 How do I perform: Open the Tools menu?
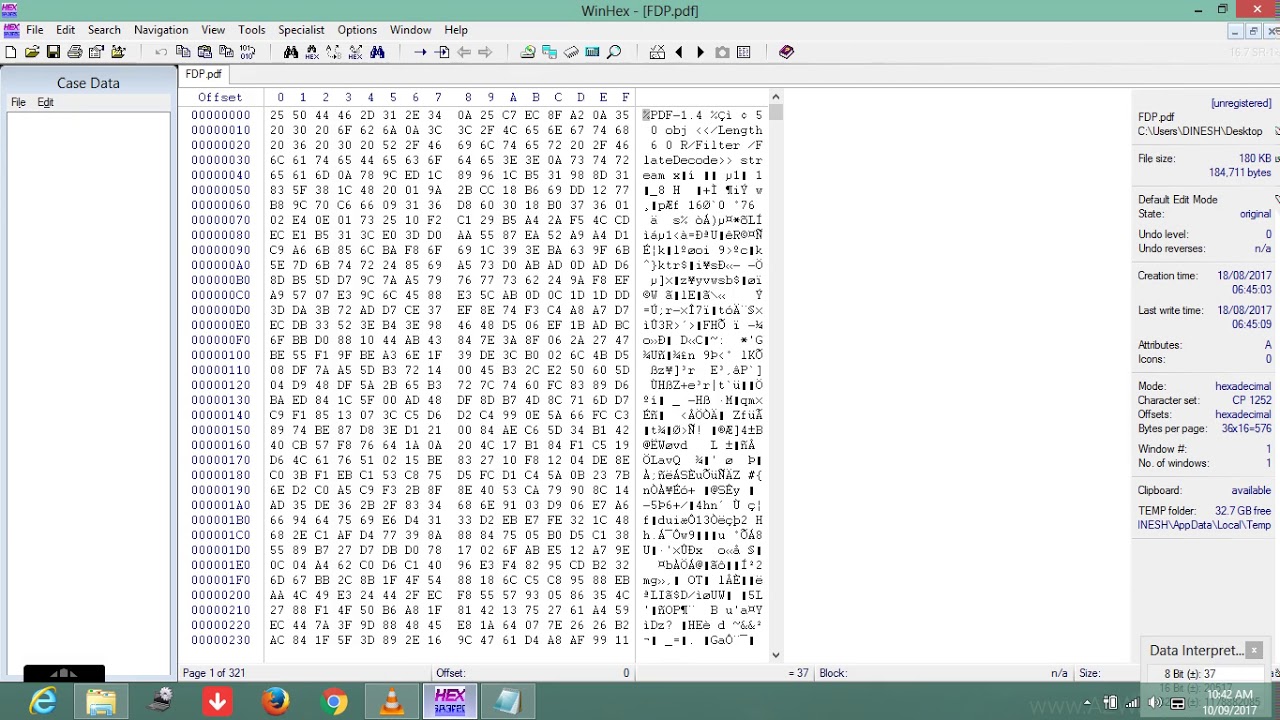click(252, 30)
